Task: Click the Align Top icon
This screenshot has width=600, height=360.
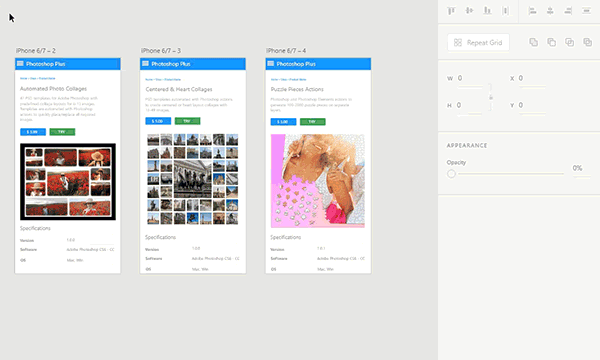Action: pos(452,11)
